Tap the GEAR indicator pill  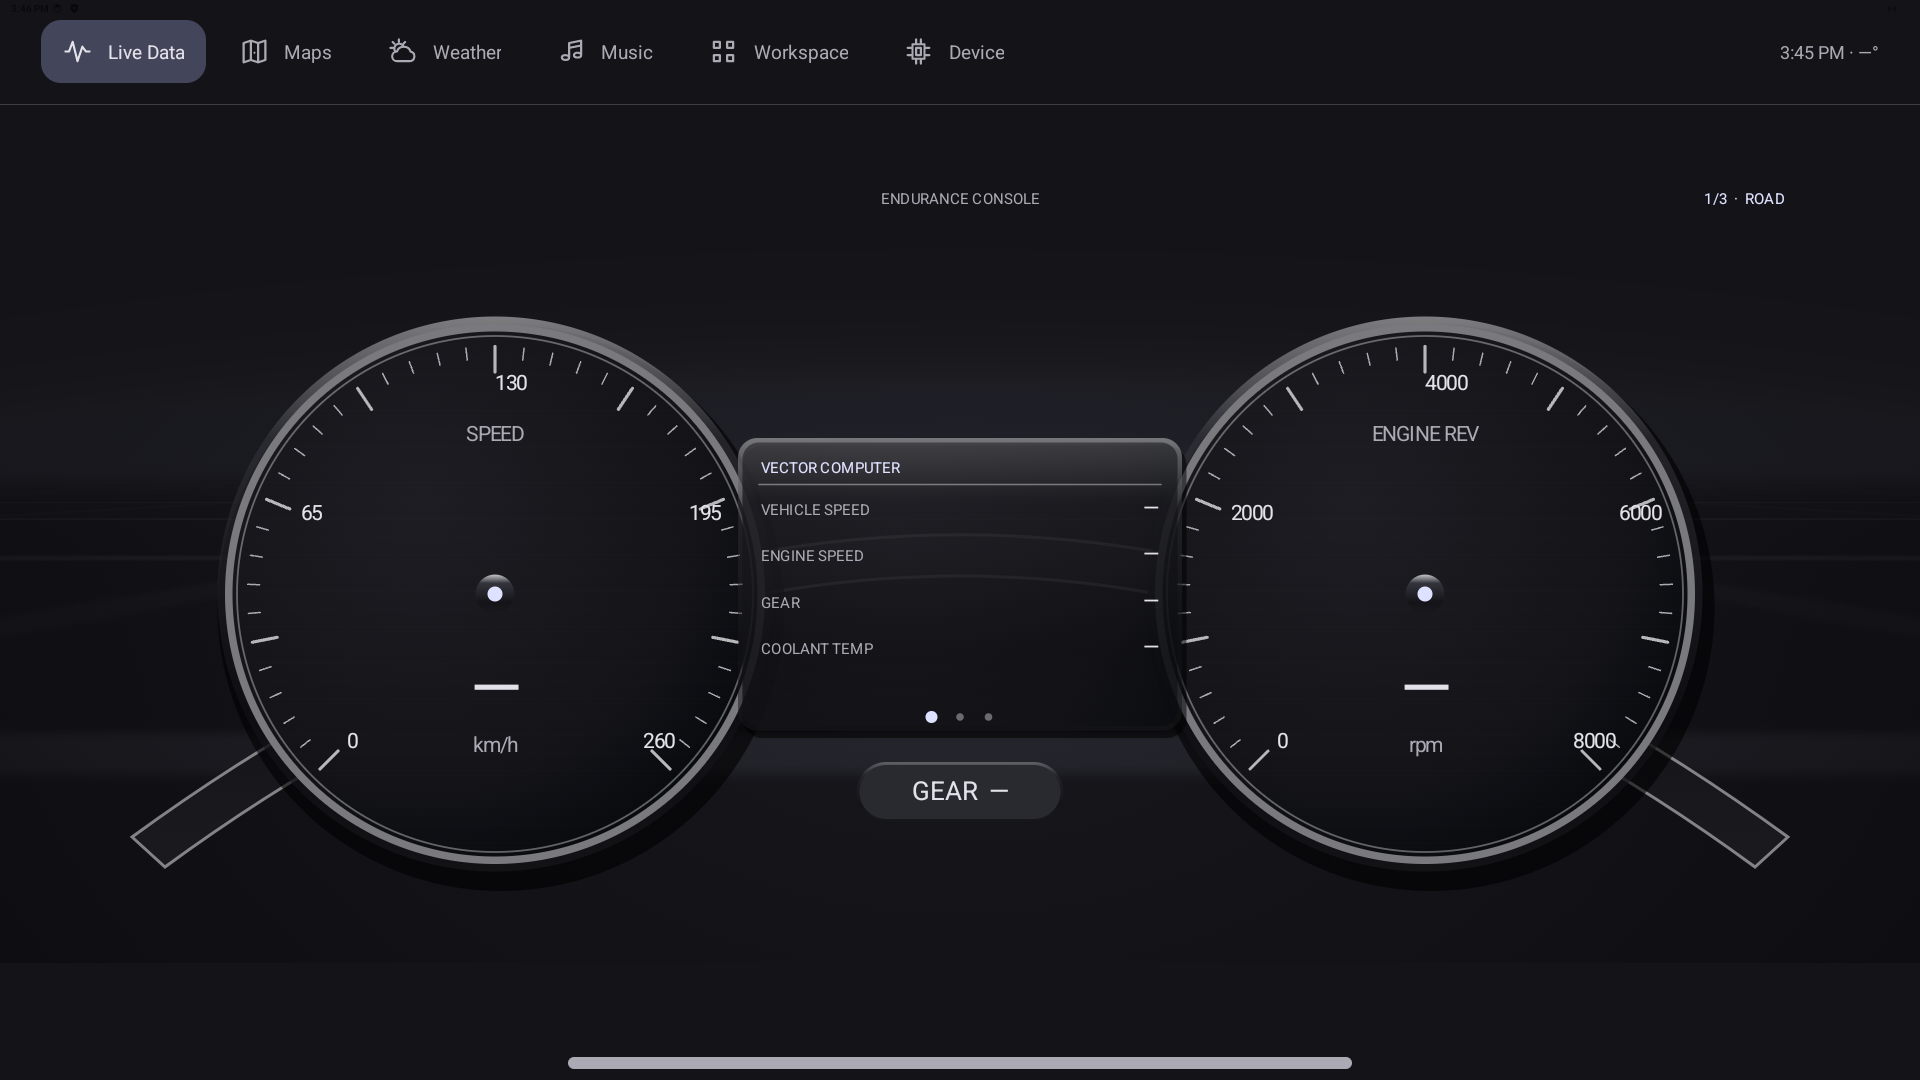(x=960, y=791)
